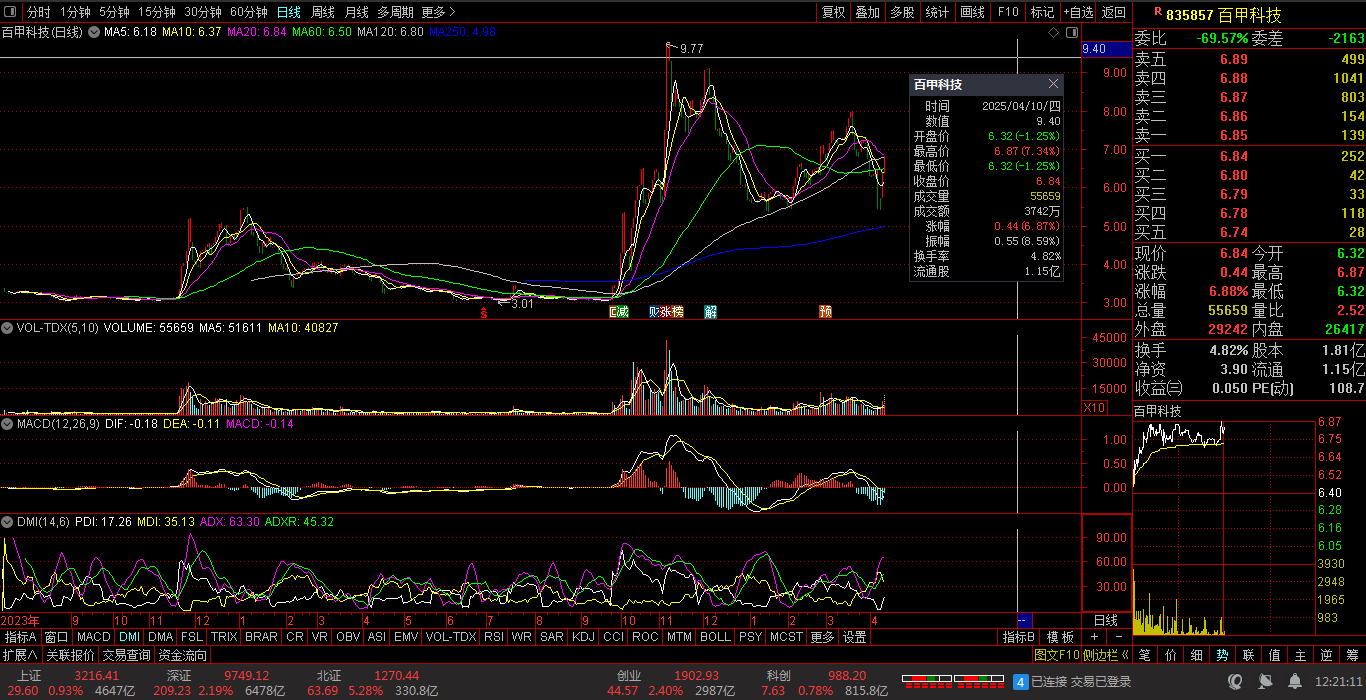Click the 多股 multi-stock button
This screenshot has height=700, width=1366.
click(902, 12)
